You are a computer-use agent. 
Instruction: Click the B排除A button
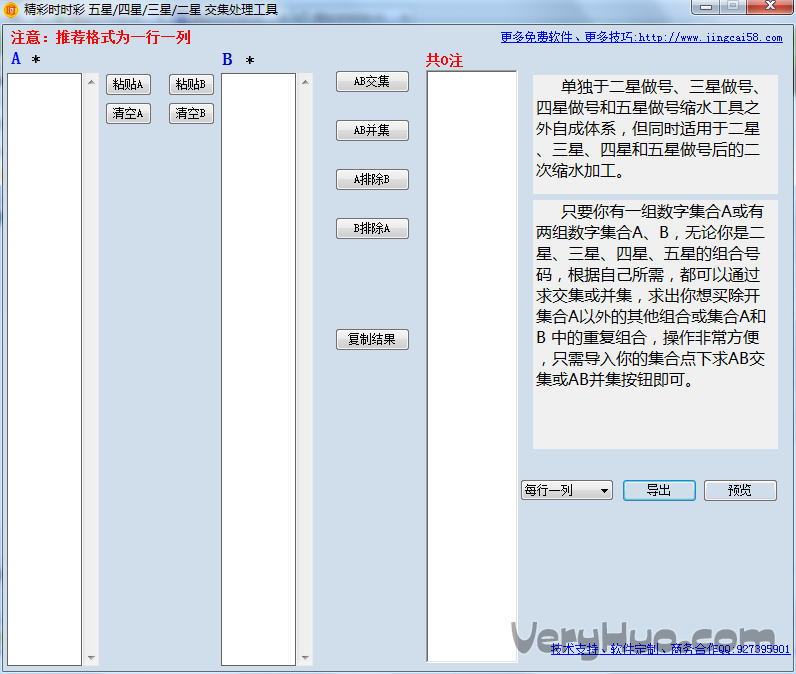[372, 228]
